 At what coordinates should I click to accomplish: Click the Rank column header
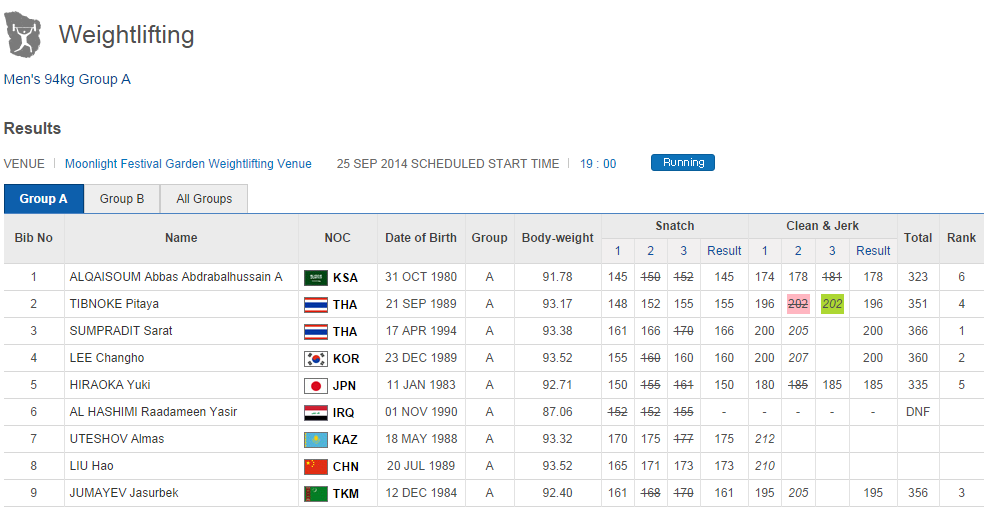[x=961, y=238]
